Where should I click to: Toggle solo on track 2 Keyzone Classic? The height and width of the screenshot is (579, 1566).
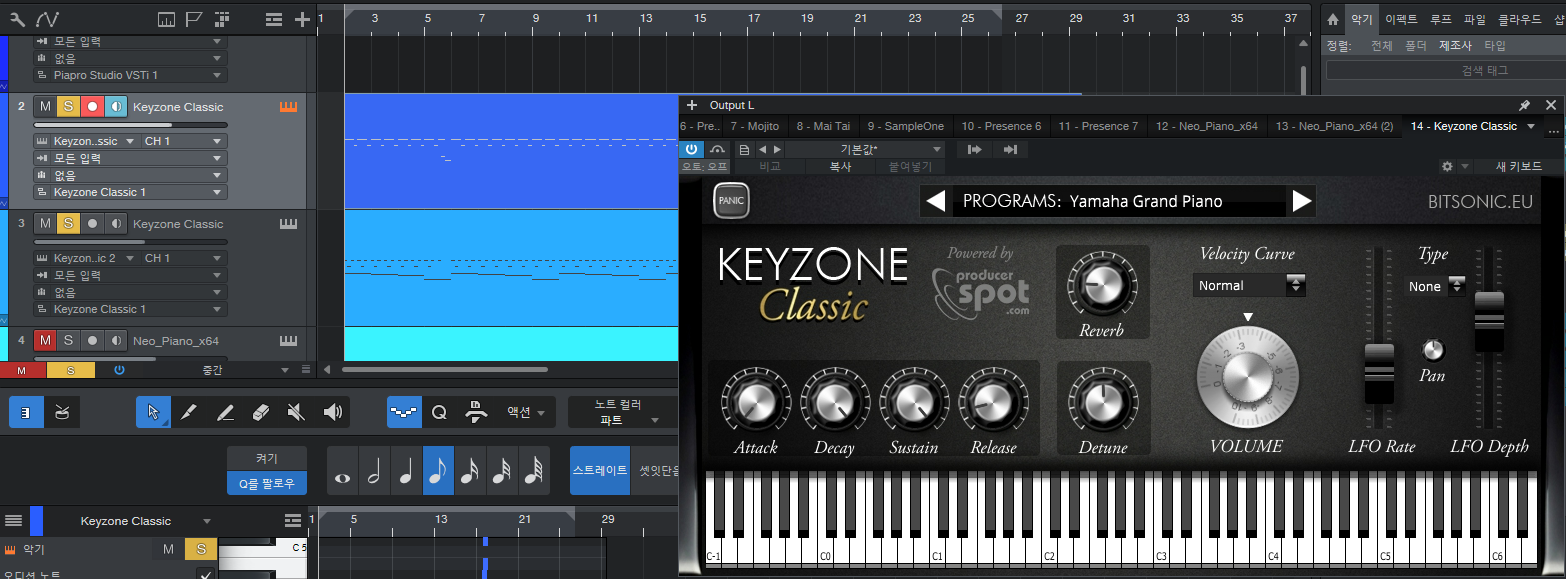[x=69, y=107]
